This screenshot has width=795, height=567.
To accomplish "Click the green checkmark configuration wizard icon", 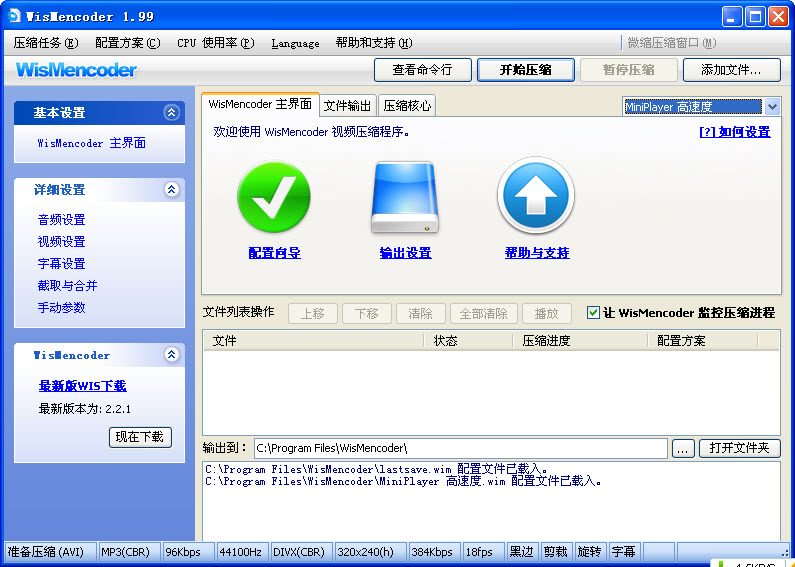I will point(274,197).
